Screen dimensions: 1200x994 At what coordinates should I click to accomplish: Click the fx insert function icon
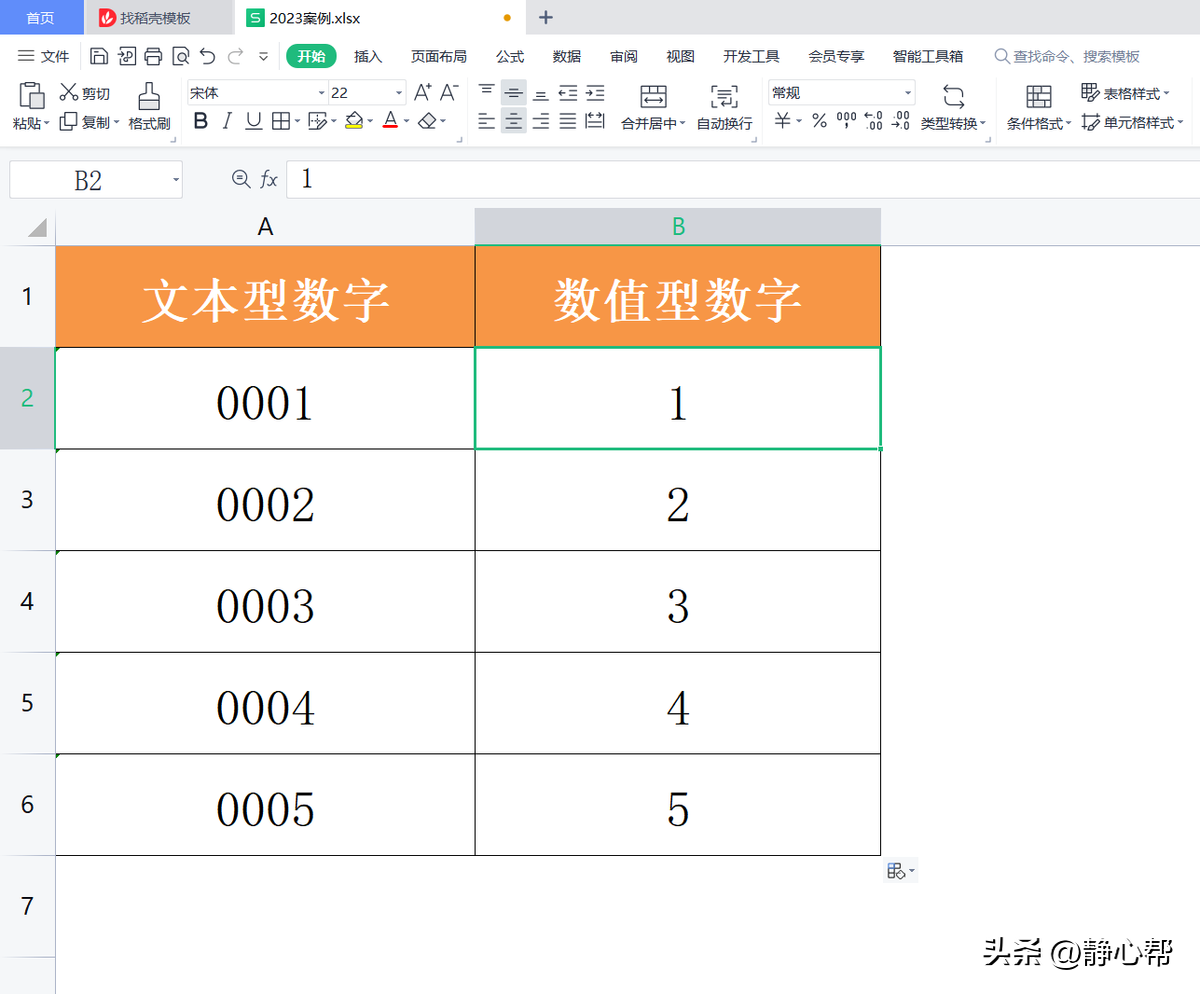pos(269,179)
